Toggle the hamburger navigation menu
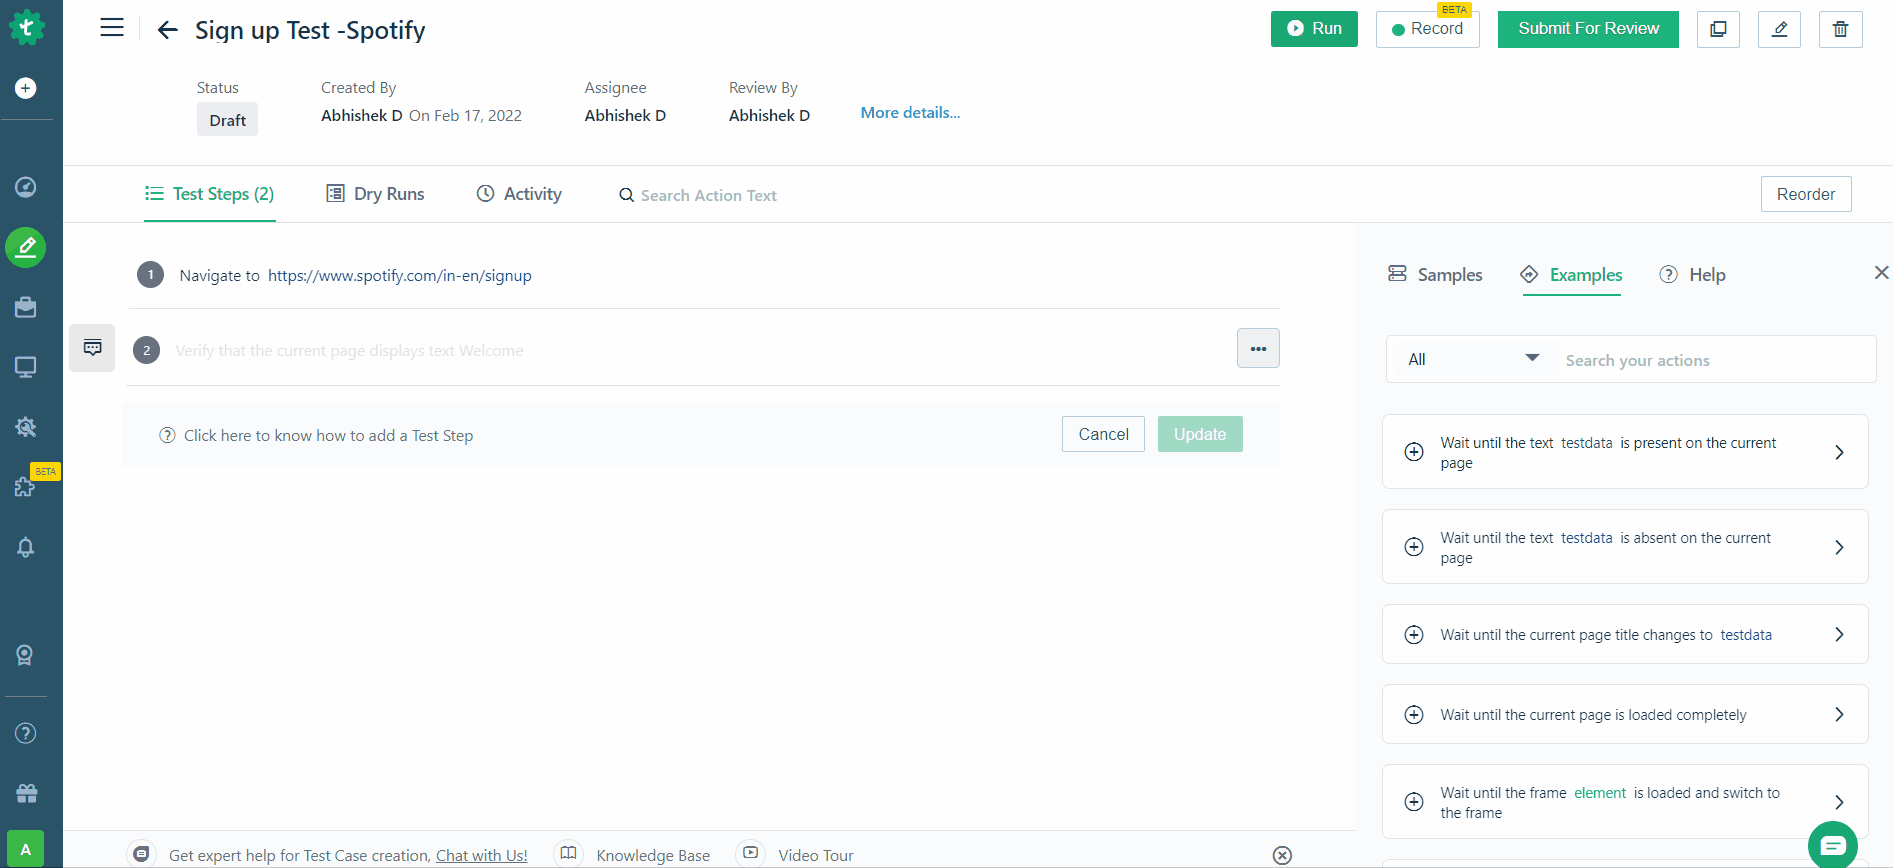Viewport: 1893px width, 868px height. 112,28
